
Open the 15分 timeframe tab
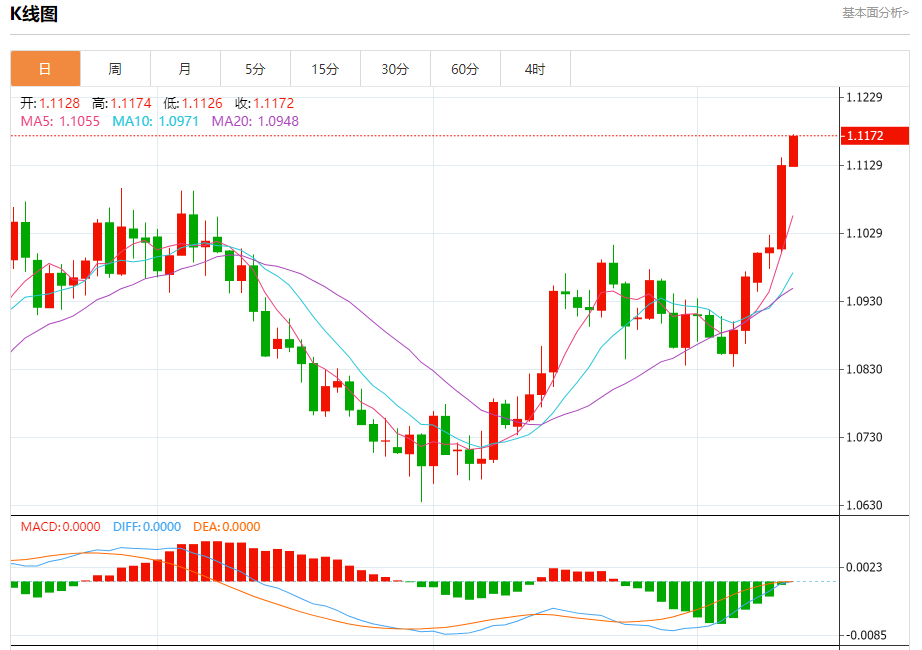(325, 69)
